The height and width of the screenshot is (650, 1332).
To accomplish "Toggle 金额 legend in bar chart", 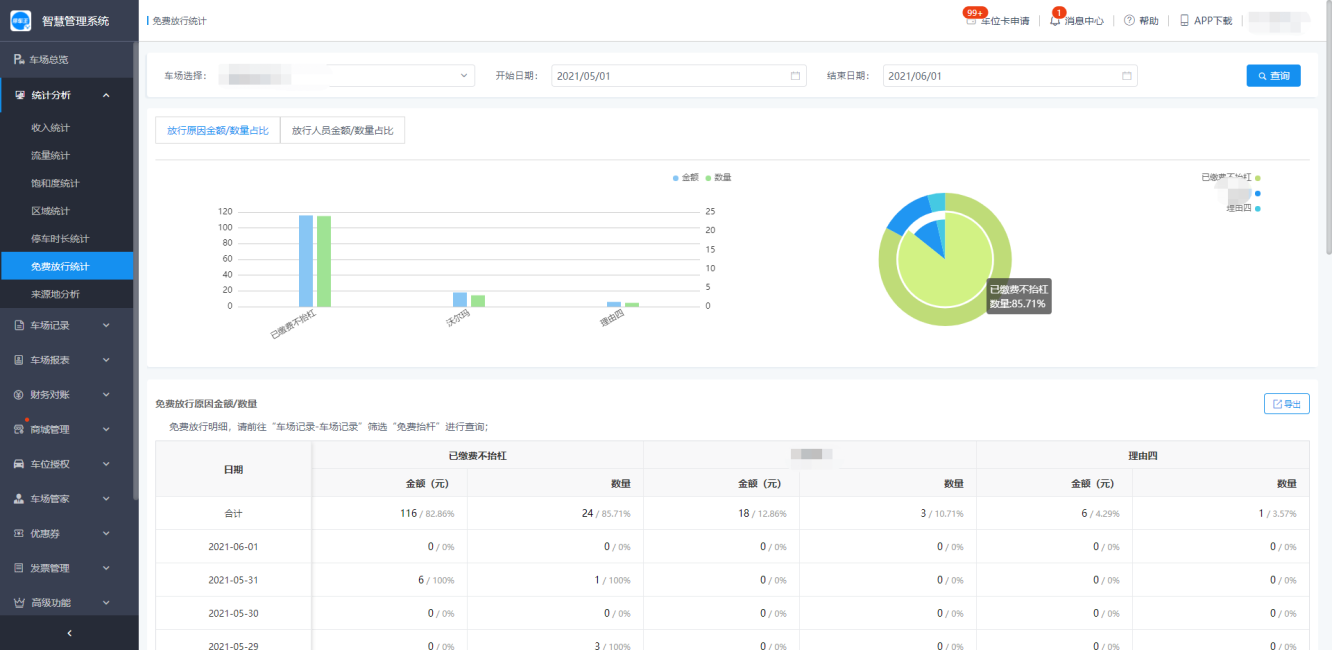I will click(x=686, y=177).
